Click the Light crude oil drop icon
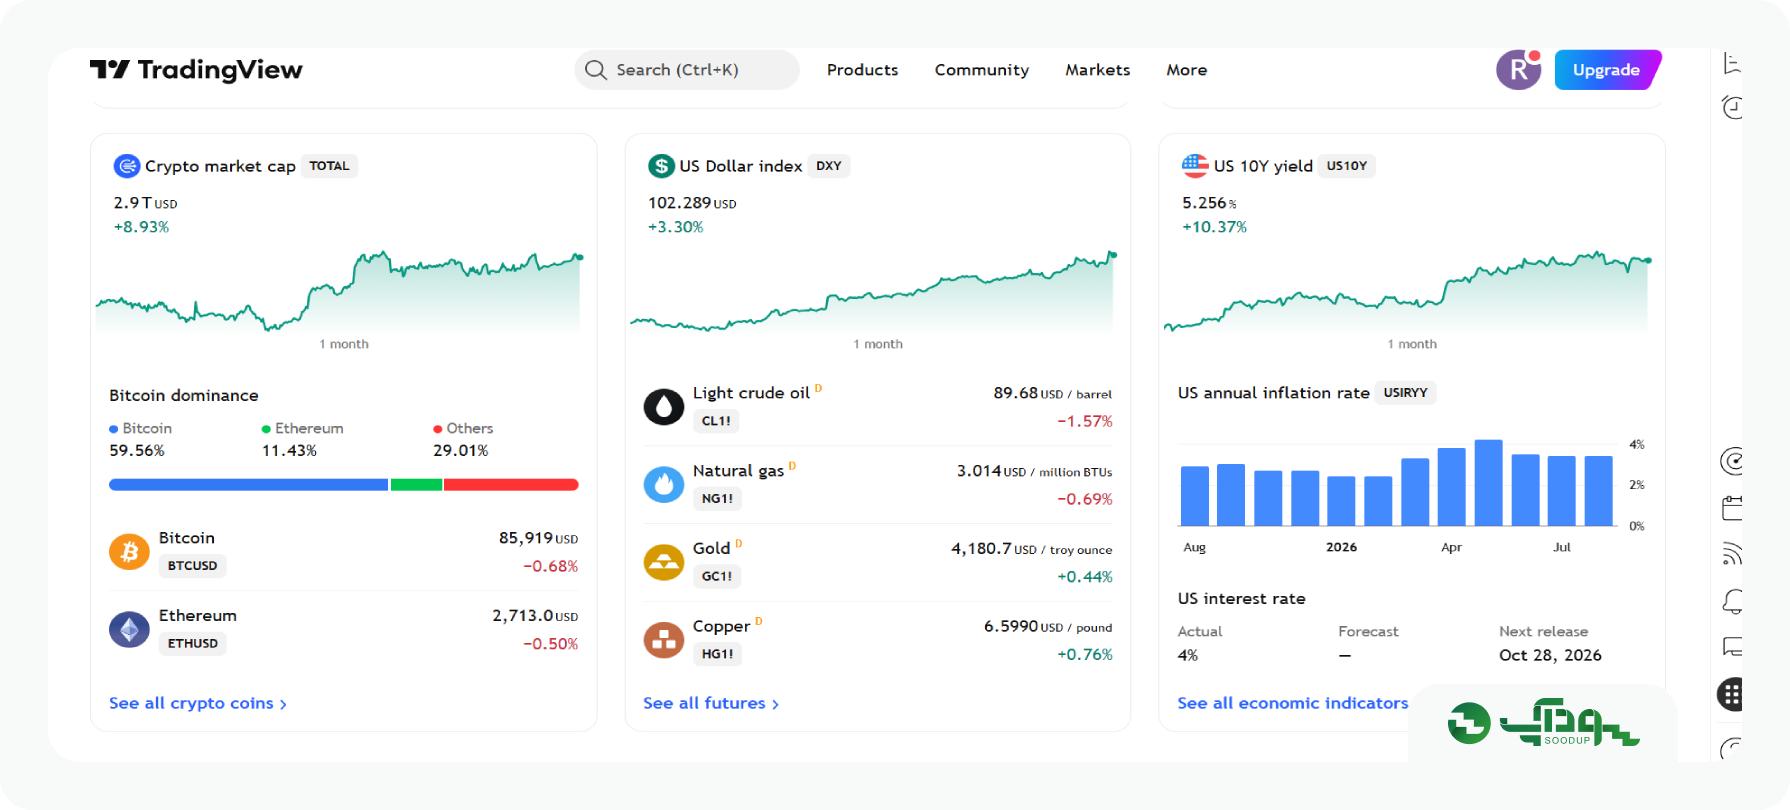 (664, 406)
